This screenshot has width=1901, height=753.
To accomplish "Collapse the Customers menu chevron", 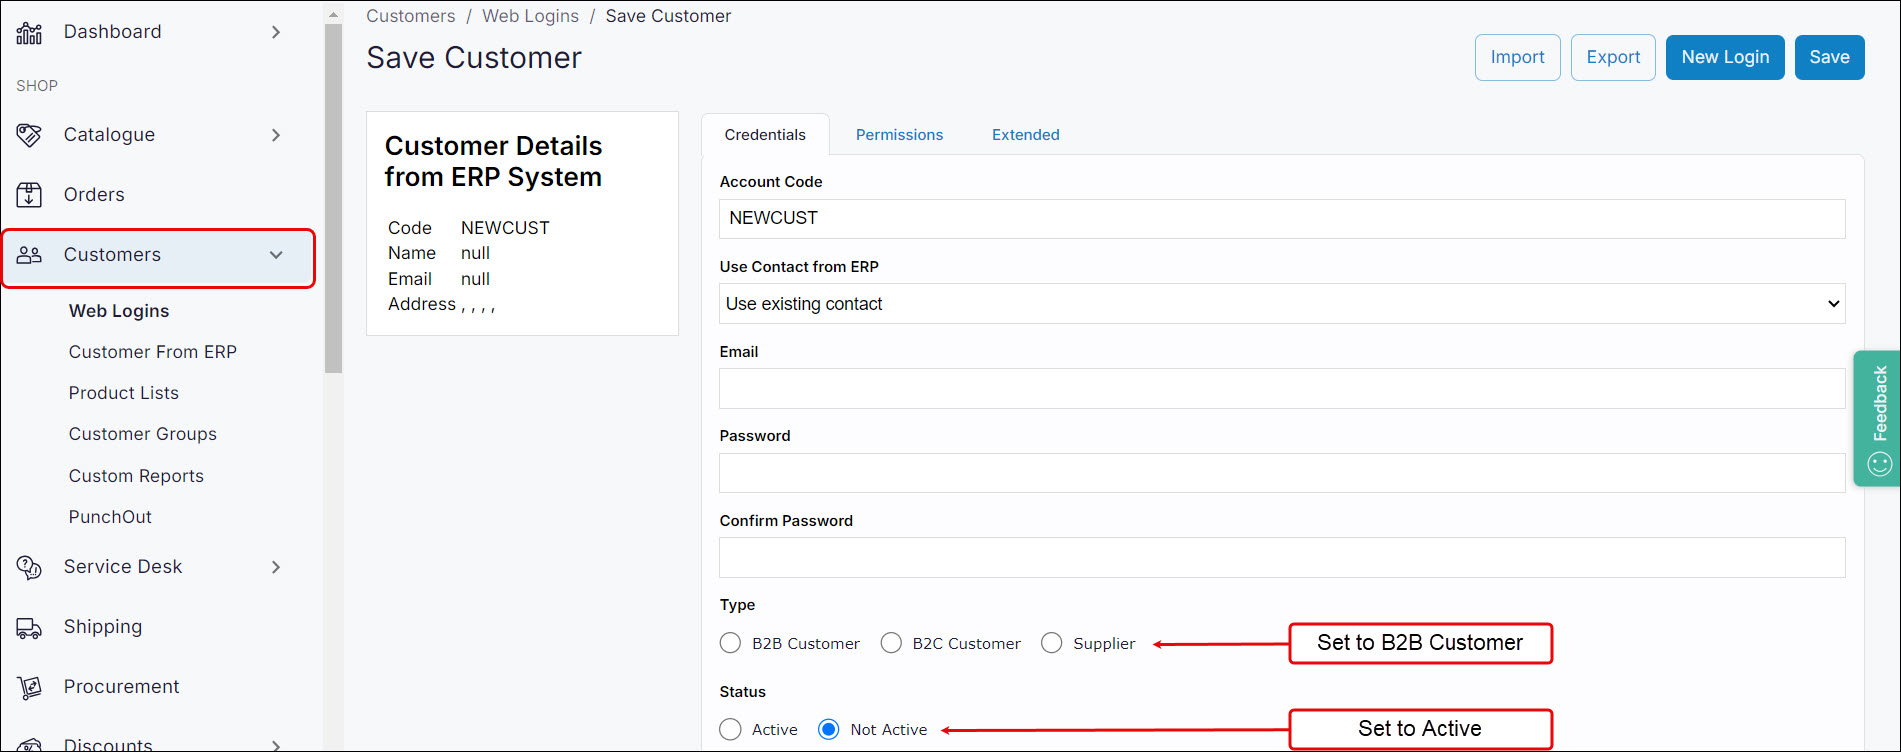I will coord(276,255).
